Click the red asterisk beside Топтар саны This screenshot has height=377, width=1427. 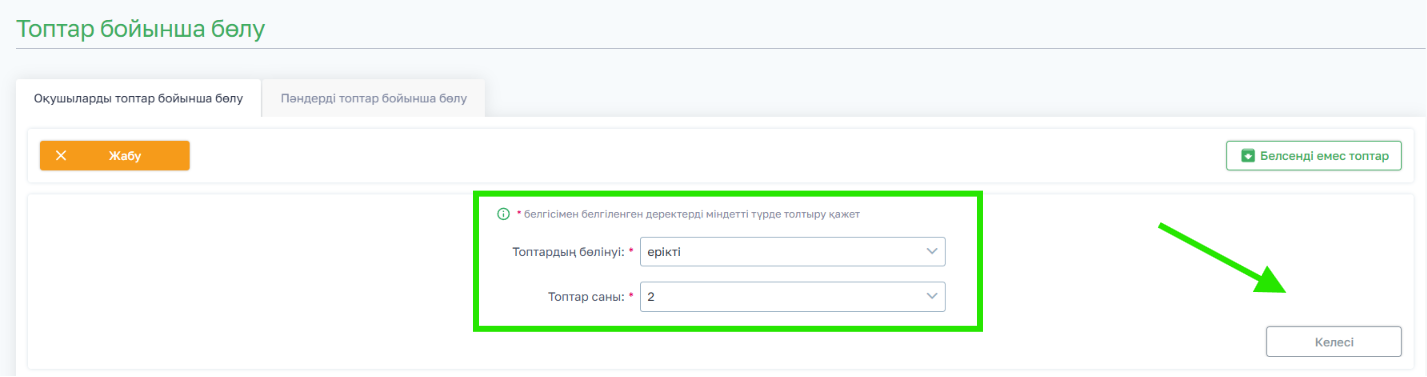631,296
